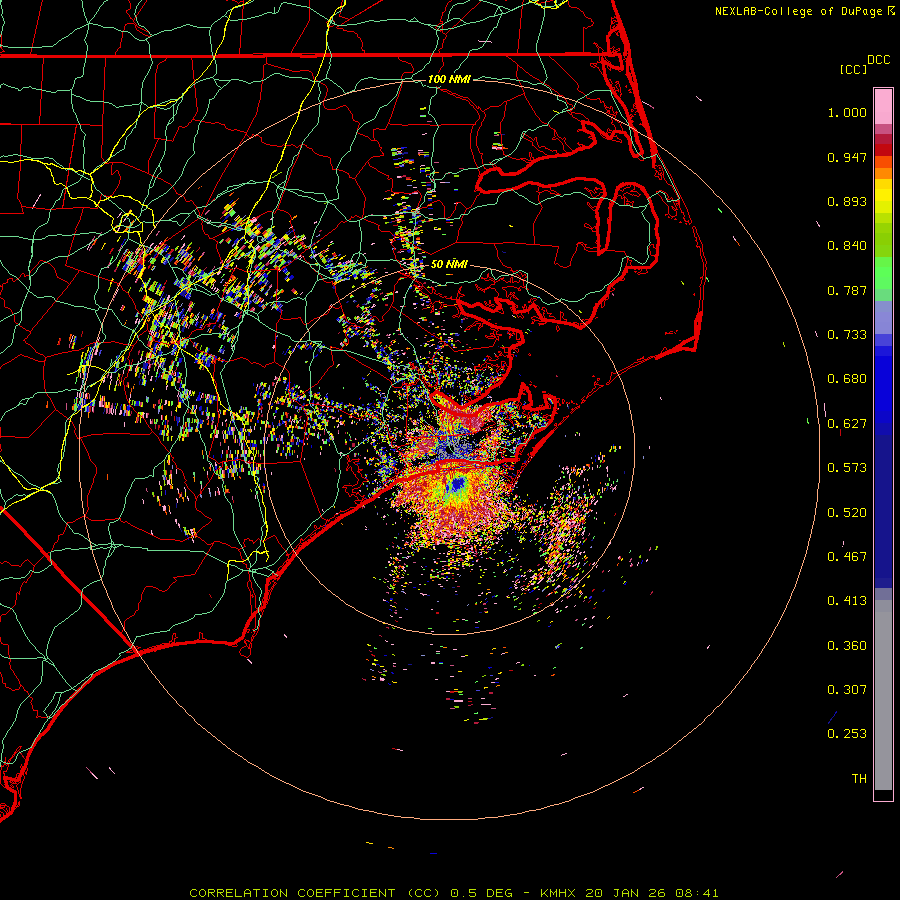
Task: Click the 0.413 scale value
Action: pos(847,601)
